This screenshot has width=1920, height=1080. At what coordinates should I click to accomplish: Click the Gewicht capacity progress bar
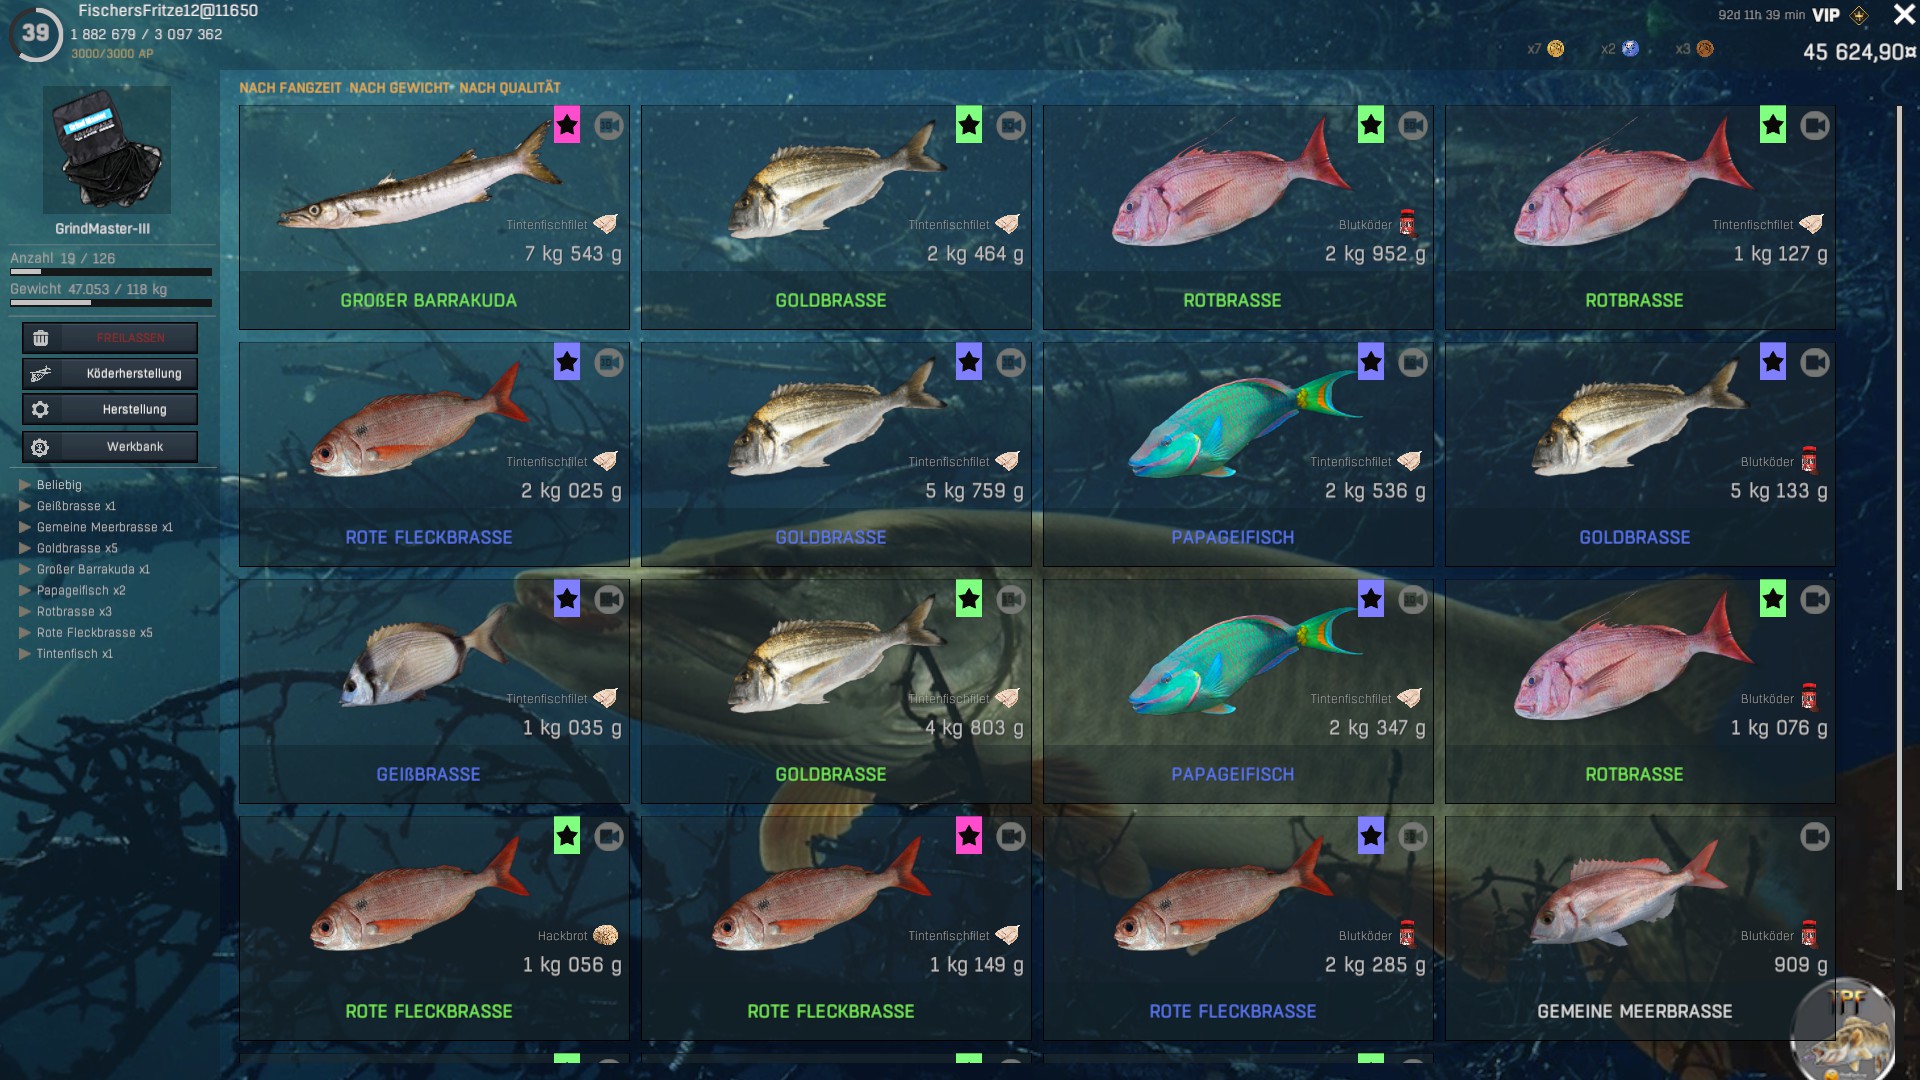point(111,303)
